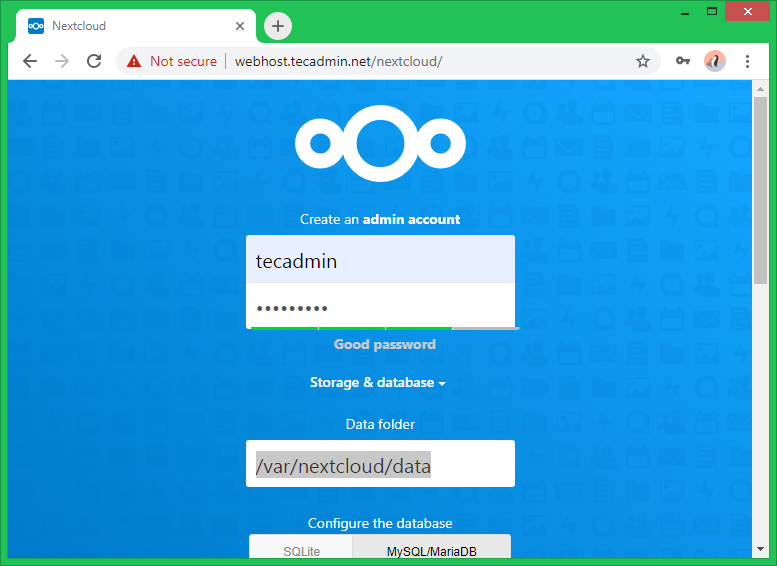Open saved passwords key icon

[683, 60]
